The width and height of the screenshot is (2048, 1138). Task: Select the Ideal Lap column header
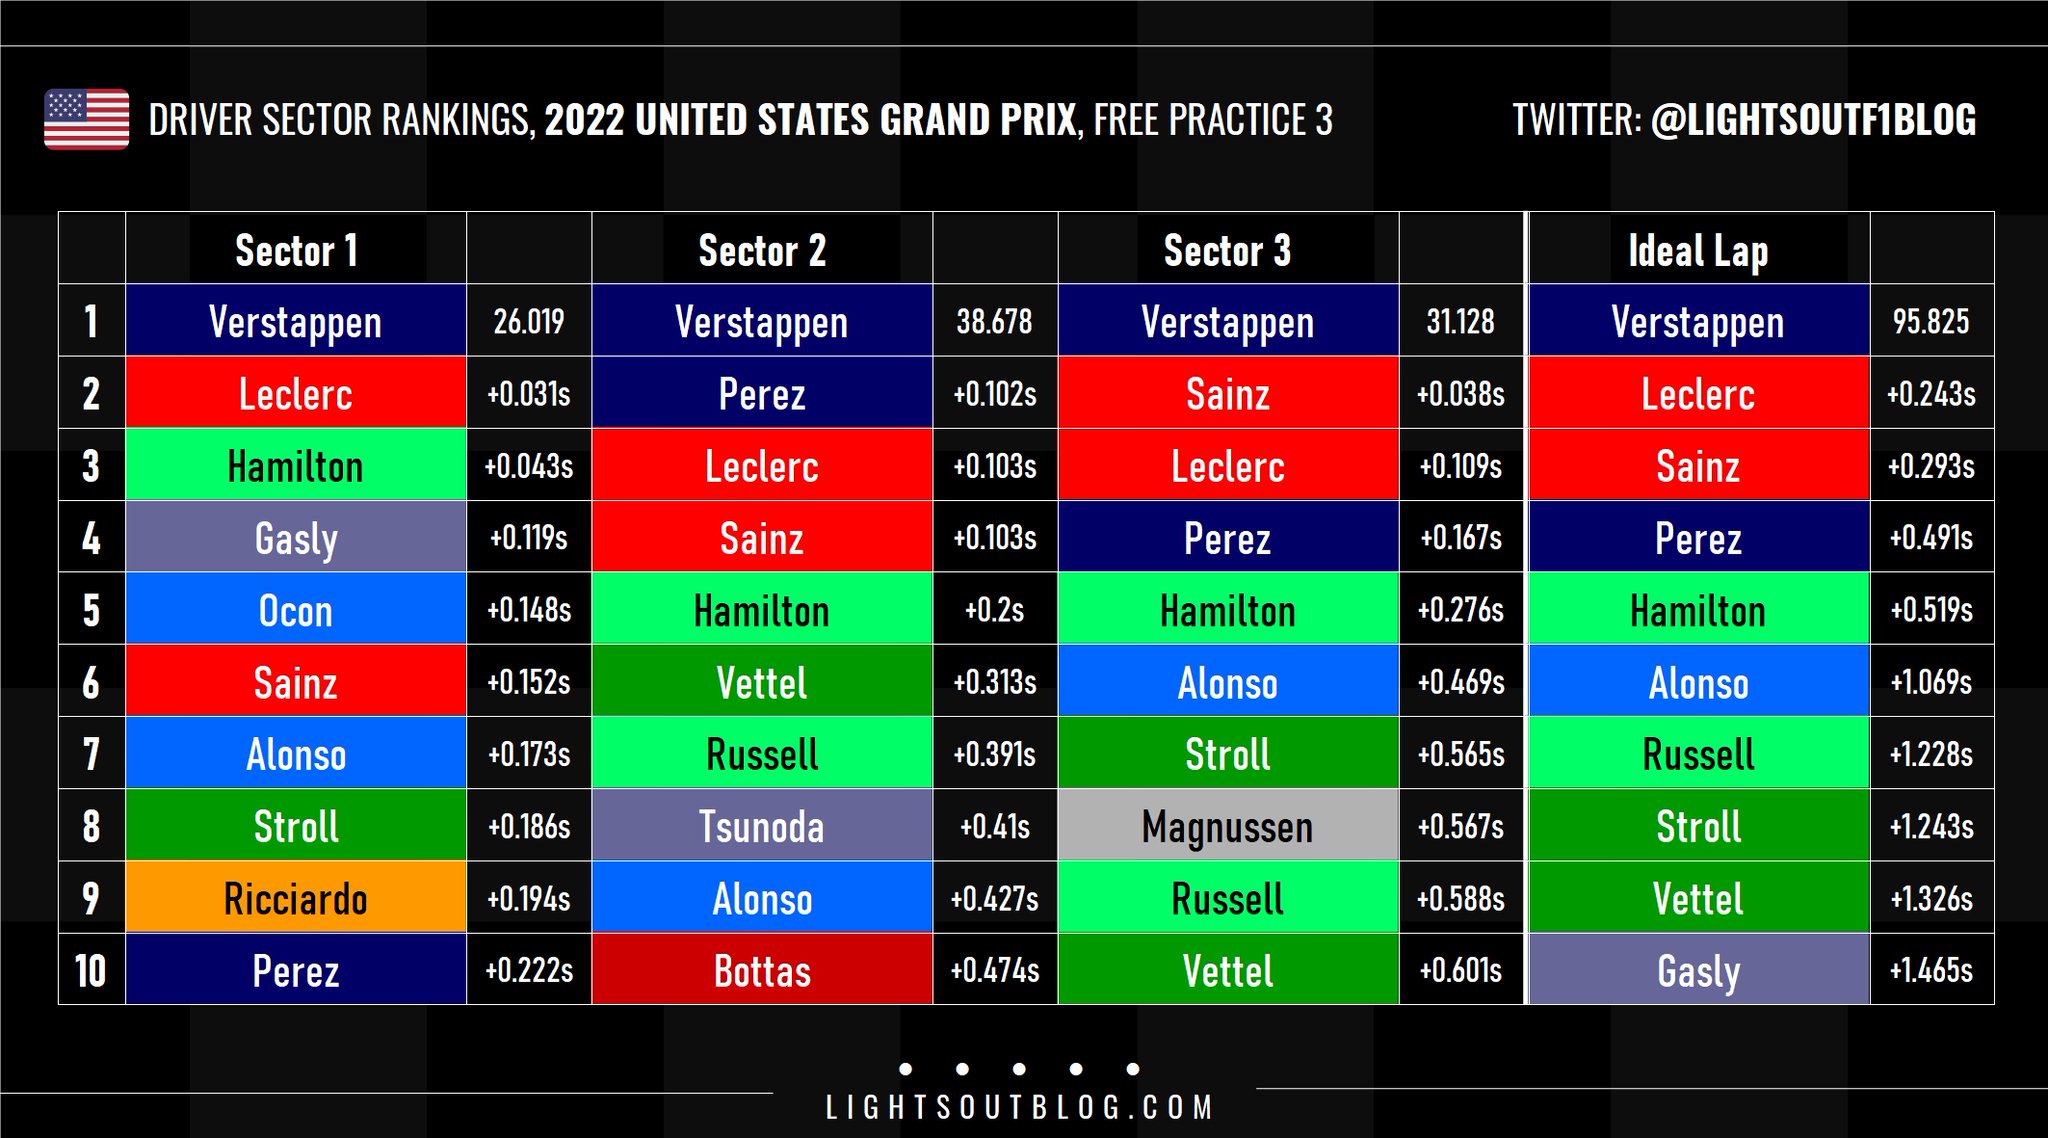pos(1698,249)
